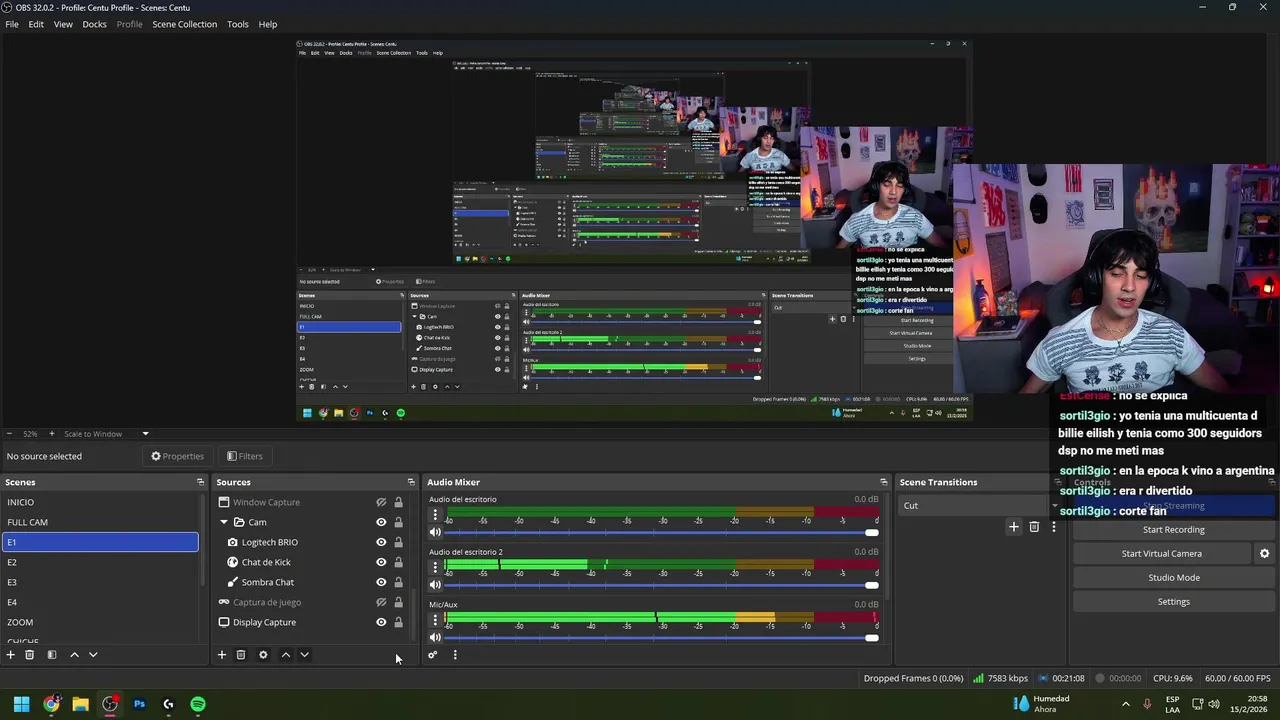Open the View menu
This screenshot has width=1280, height=720.
click(x=63, y=24)
